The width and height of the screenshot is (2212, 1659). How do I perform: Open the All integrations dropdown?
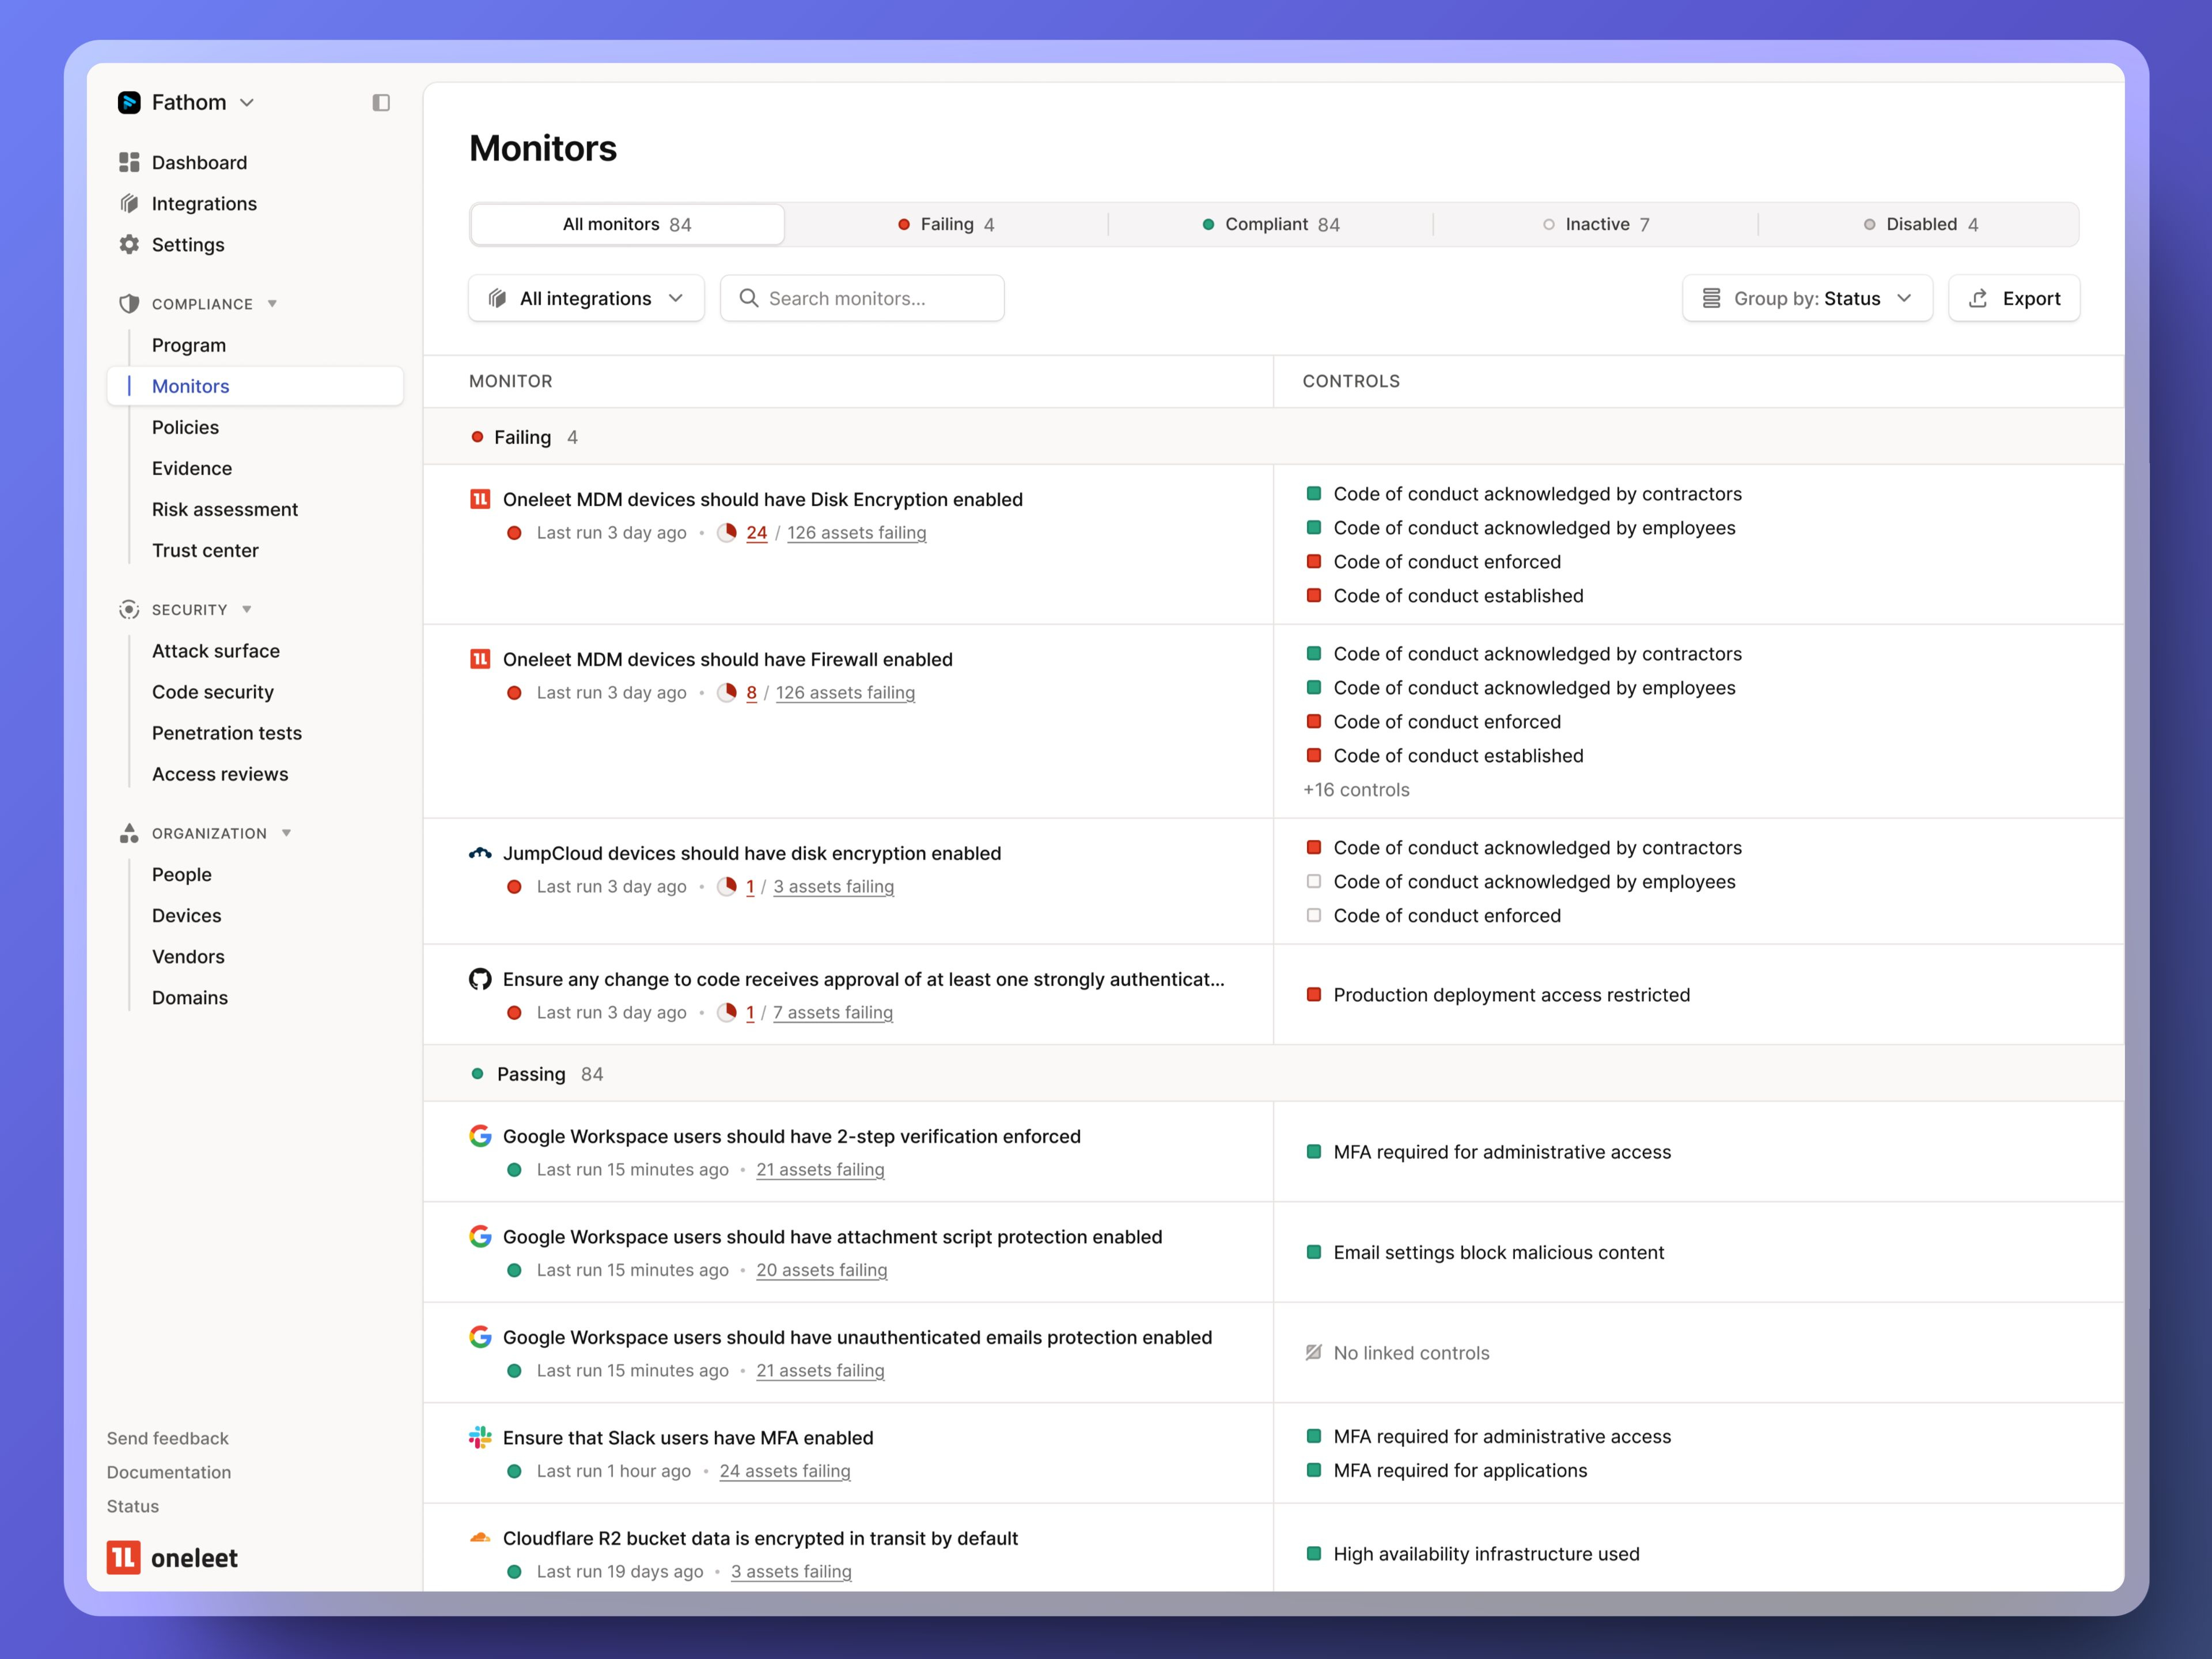[586, 297]
